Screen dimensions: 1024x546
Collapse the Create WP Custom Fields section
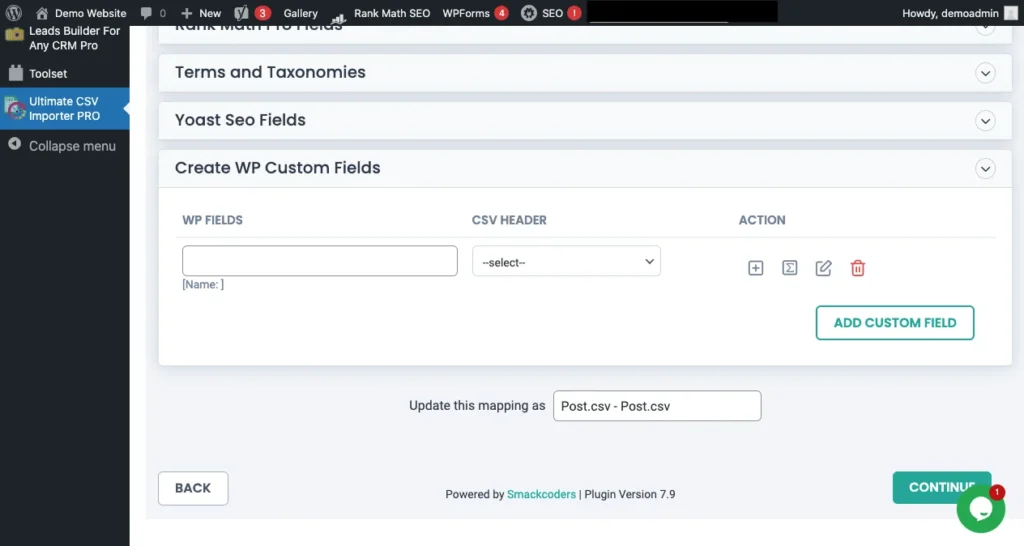(985, 169)
